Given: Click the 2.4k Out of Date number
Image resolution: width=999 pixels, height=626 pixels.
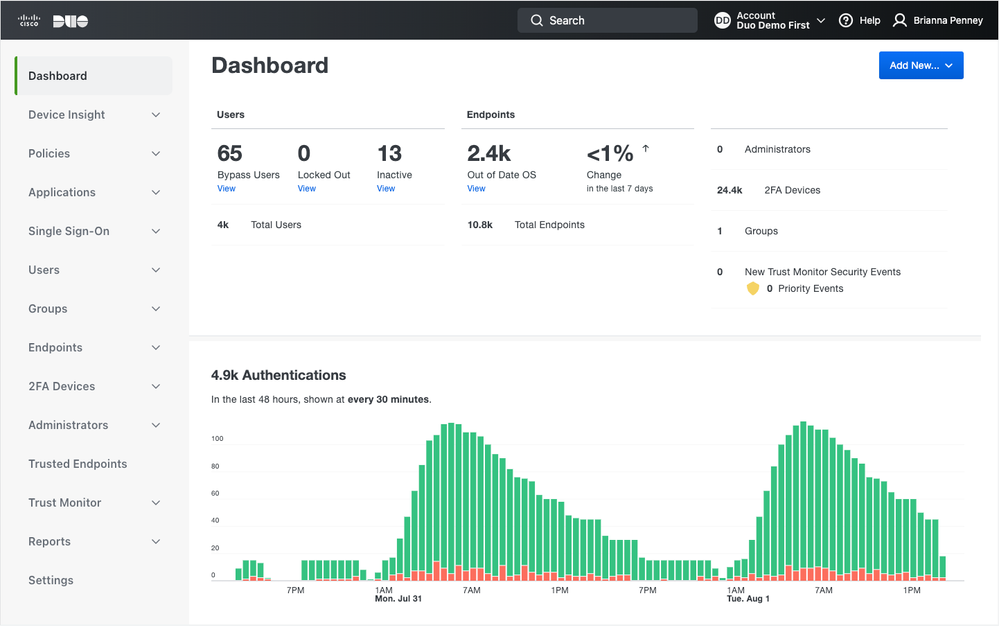Looking at the screenshot, I should [x=489, y=153].
